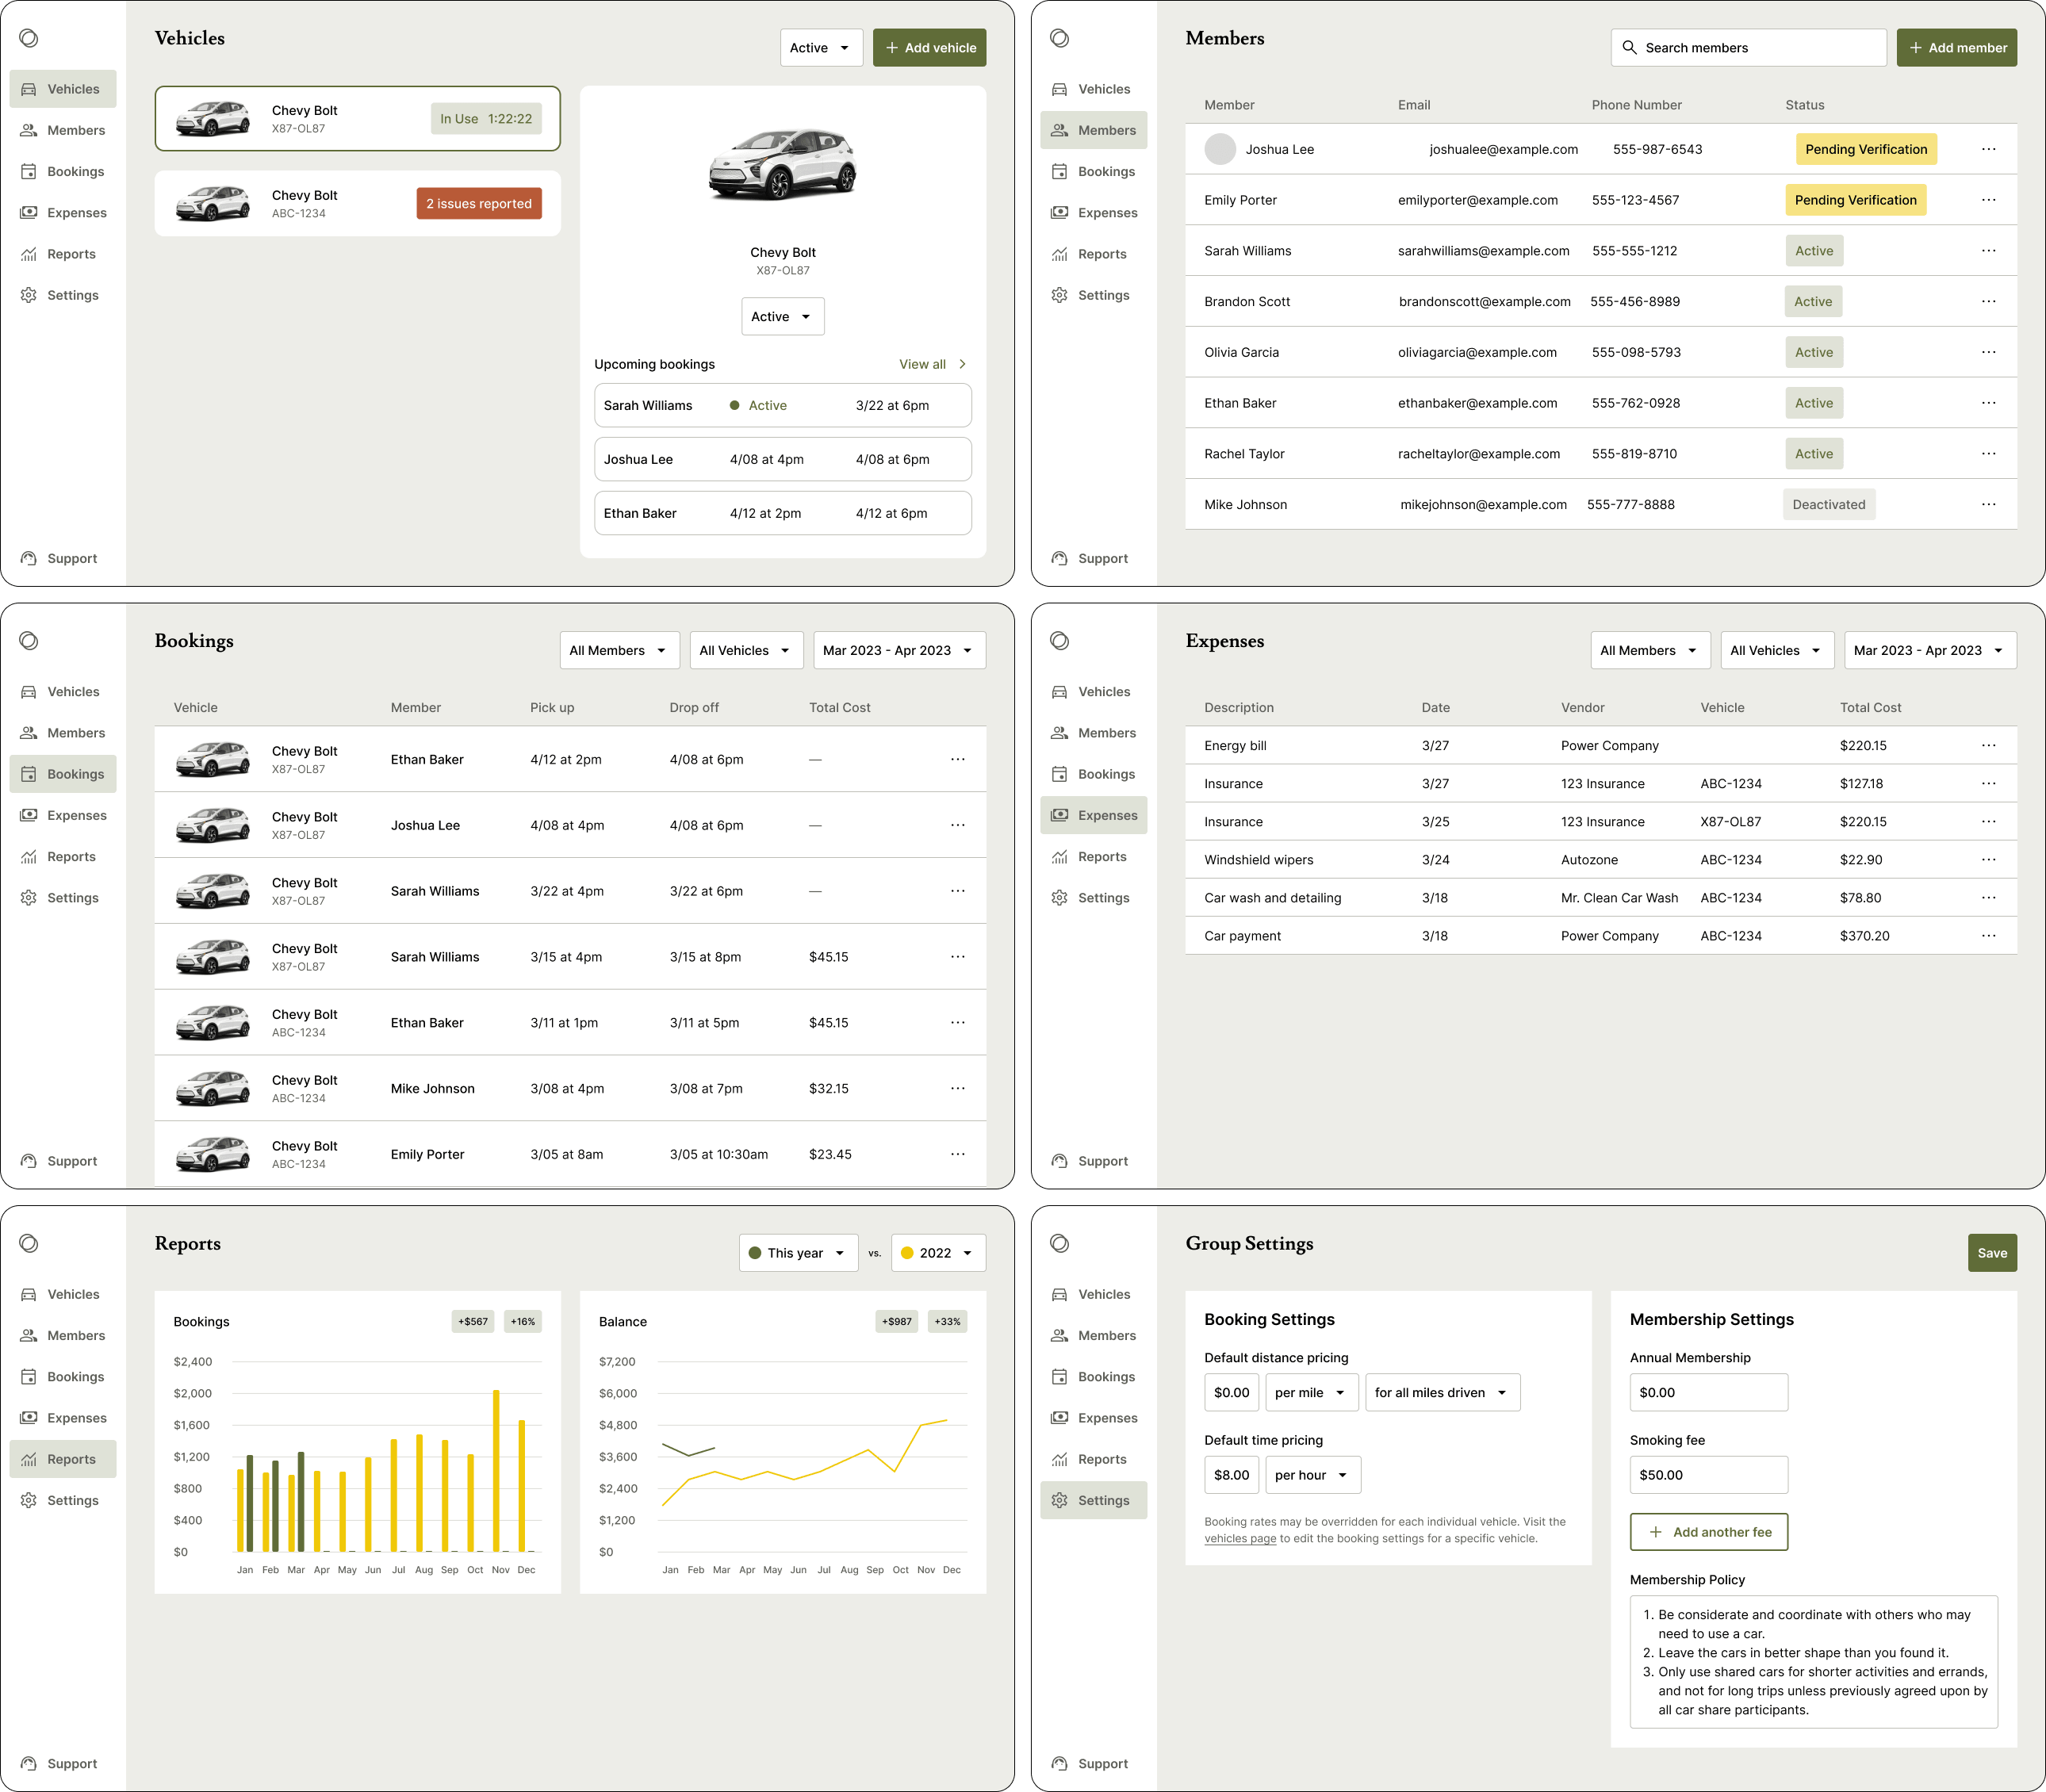Go to Vehicles in Group Settings sidebar
2046x1792 pixels.
pos(1093,1294)
